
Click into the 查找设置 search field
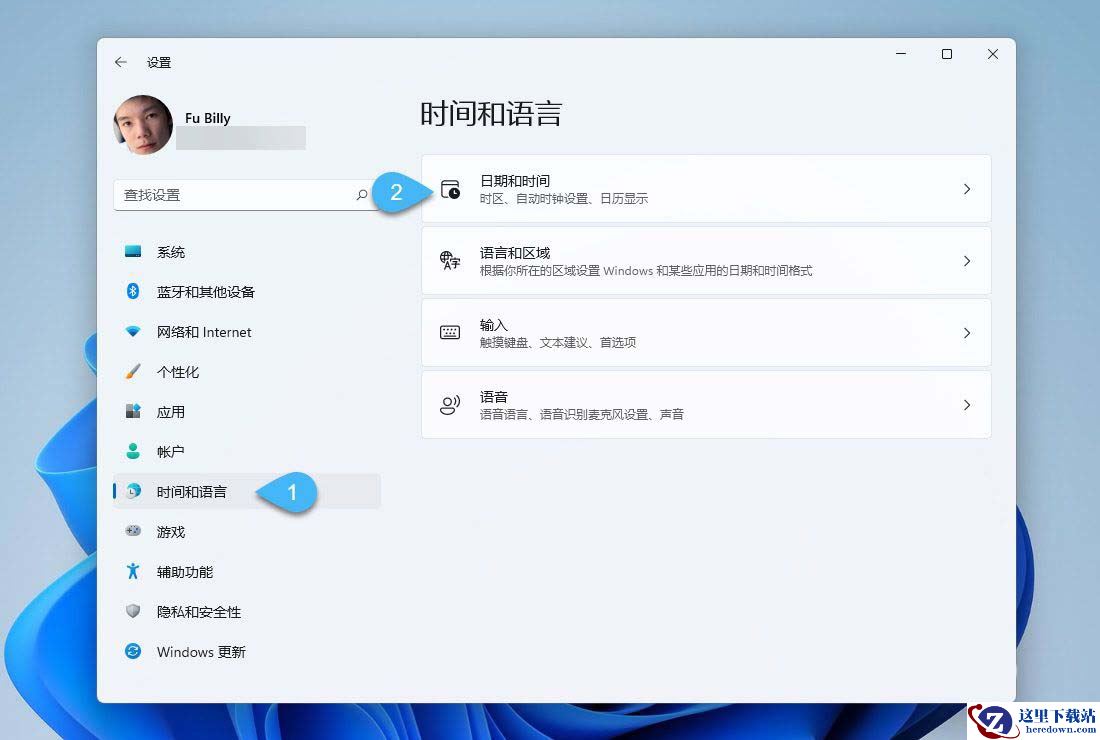pos(246,195)
